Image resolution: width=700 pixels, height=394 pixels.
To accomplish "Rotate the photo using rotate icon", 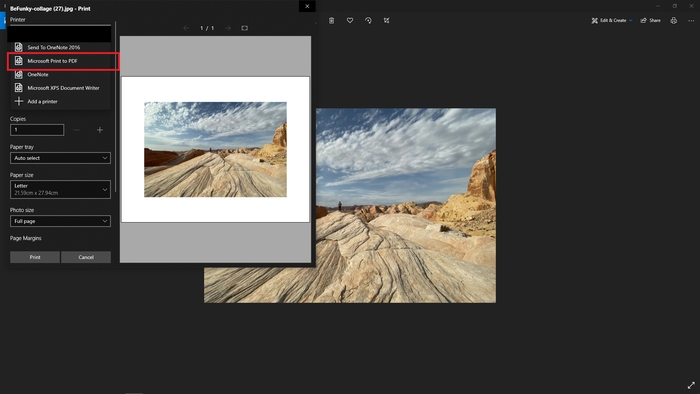I will [x=368, y=21].
